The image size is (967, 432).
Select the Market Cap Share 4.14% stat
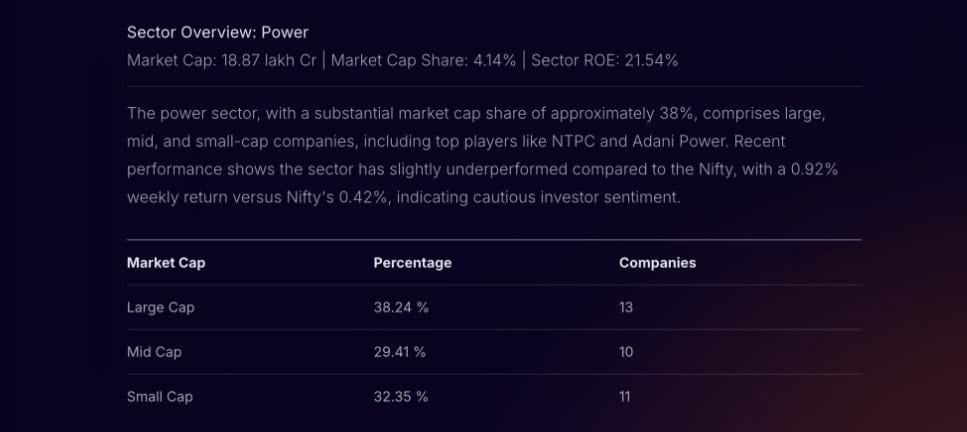423,60
